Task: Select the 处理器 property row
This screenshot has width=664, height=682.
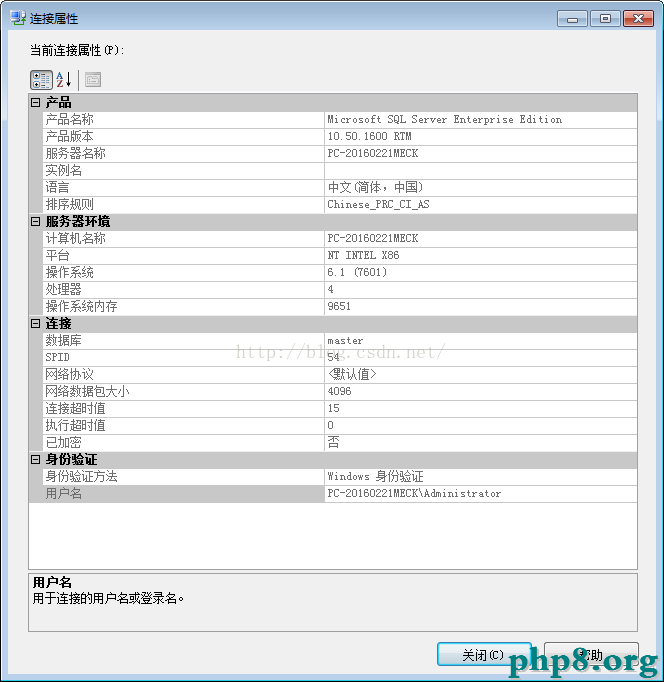Action: (x=340, y=289)
